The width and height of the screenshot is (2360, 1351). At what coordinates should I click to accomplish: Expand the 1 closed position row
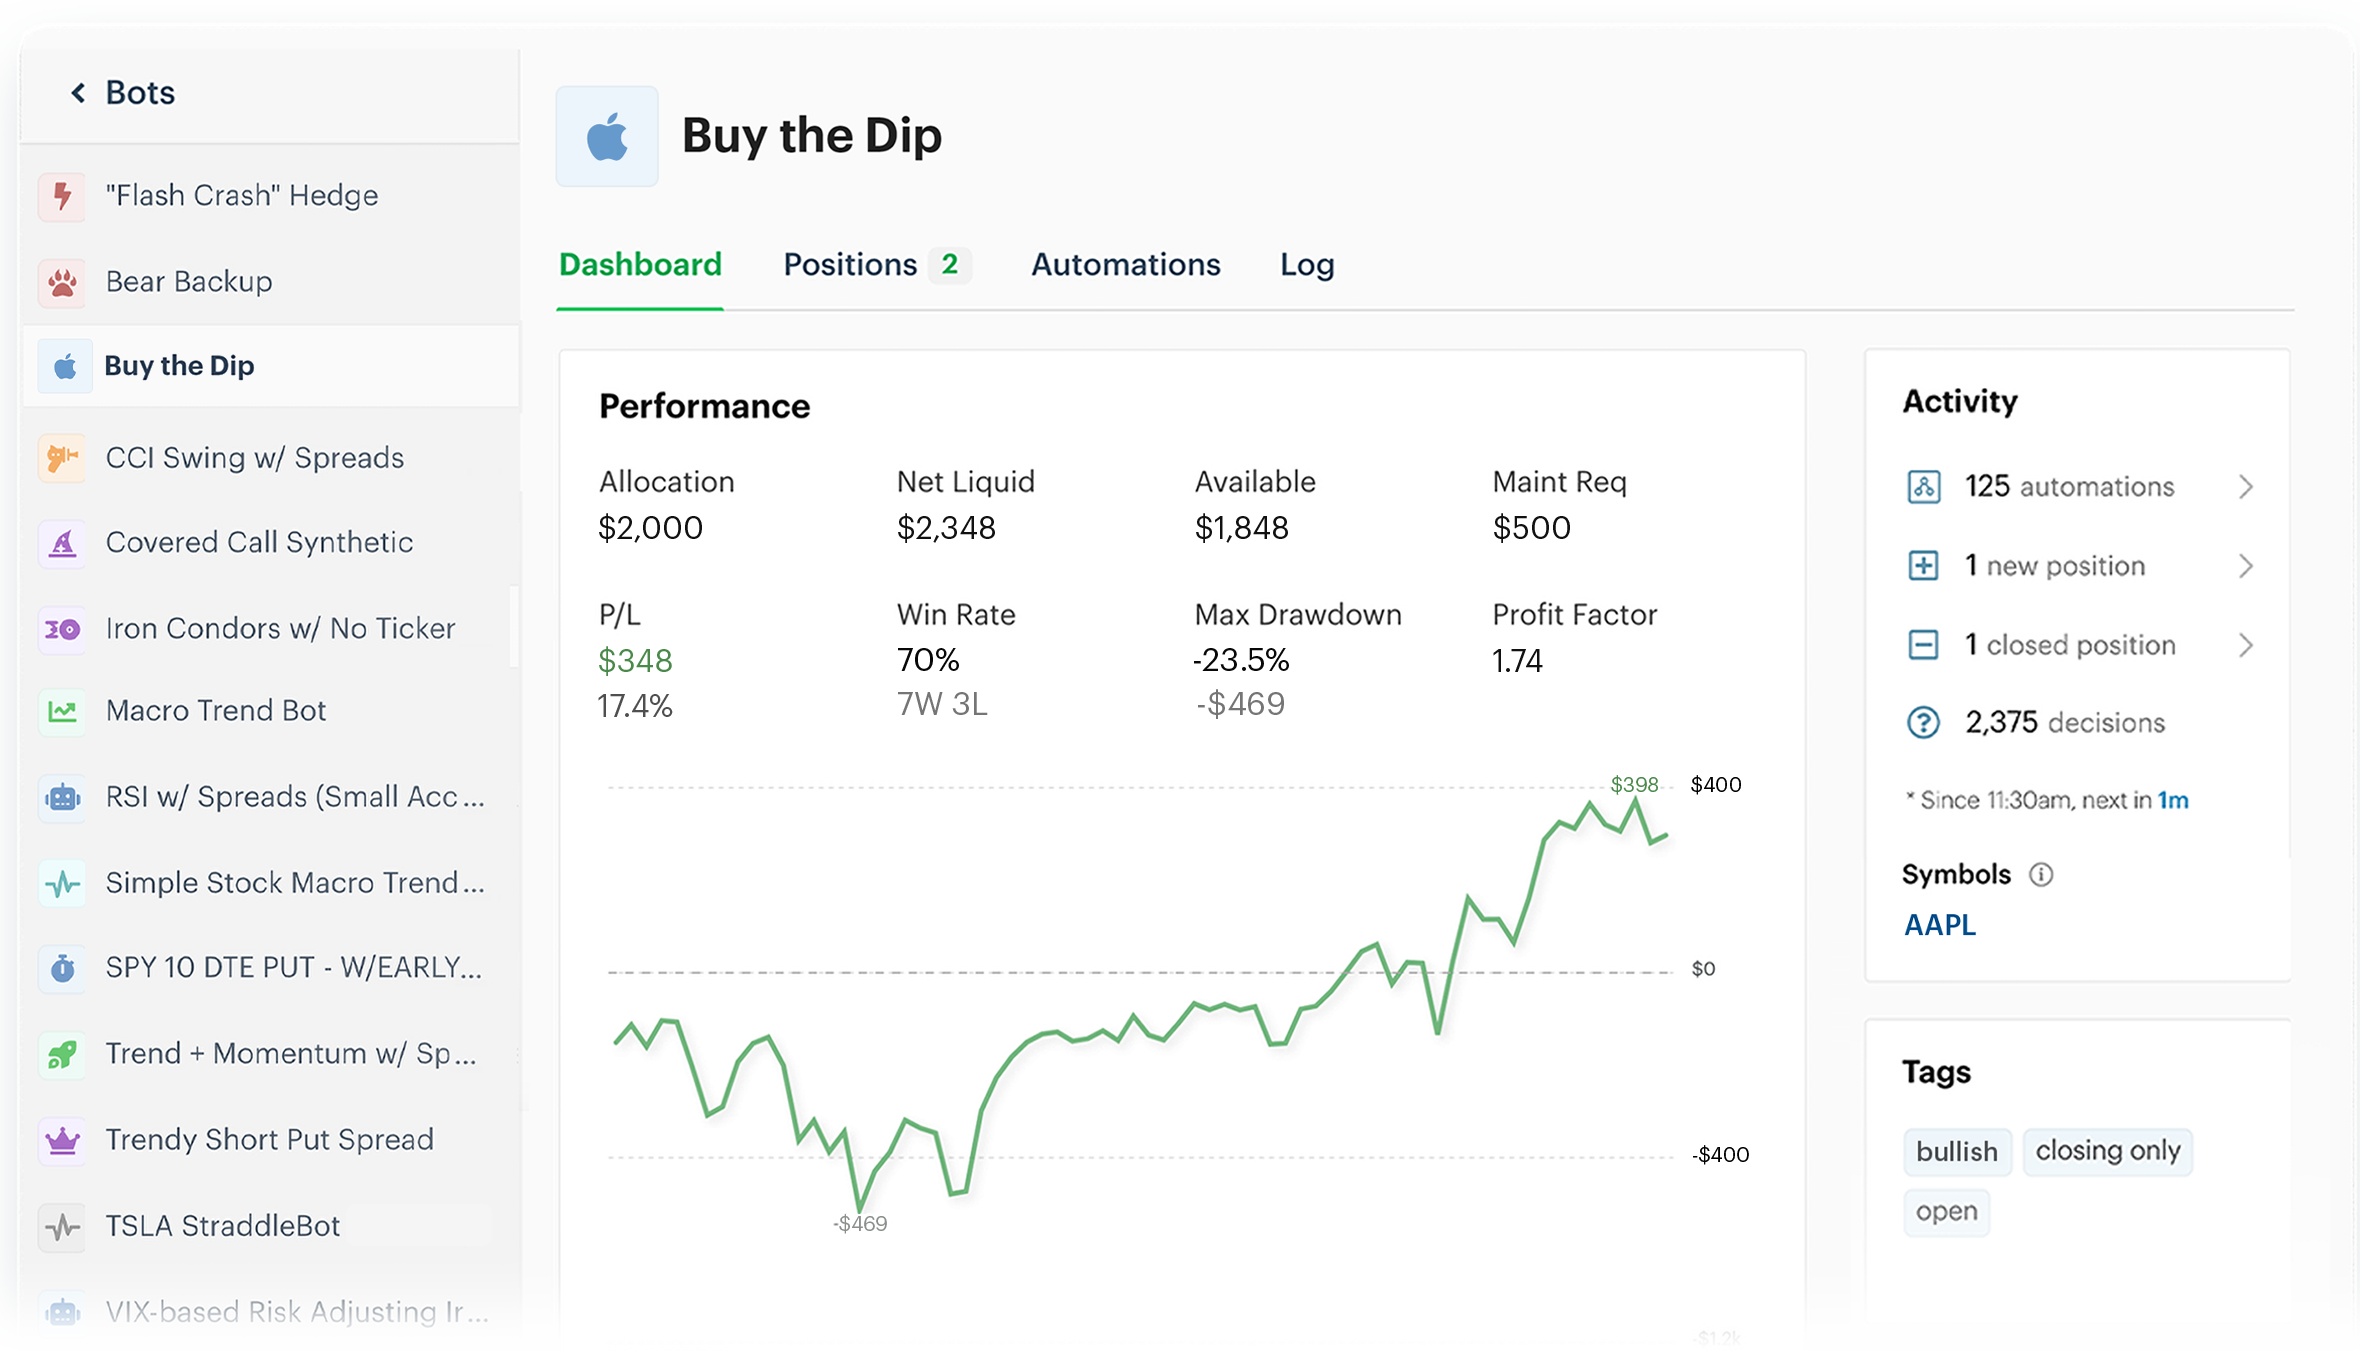tap(2246, 645)
